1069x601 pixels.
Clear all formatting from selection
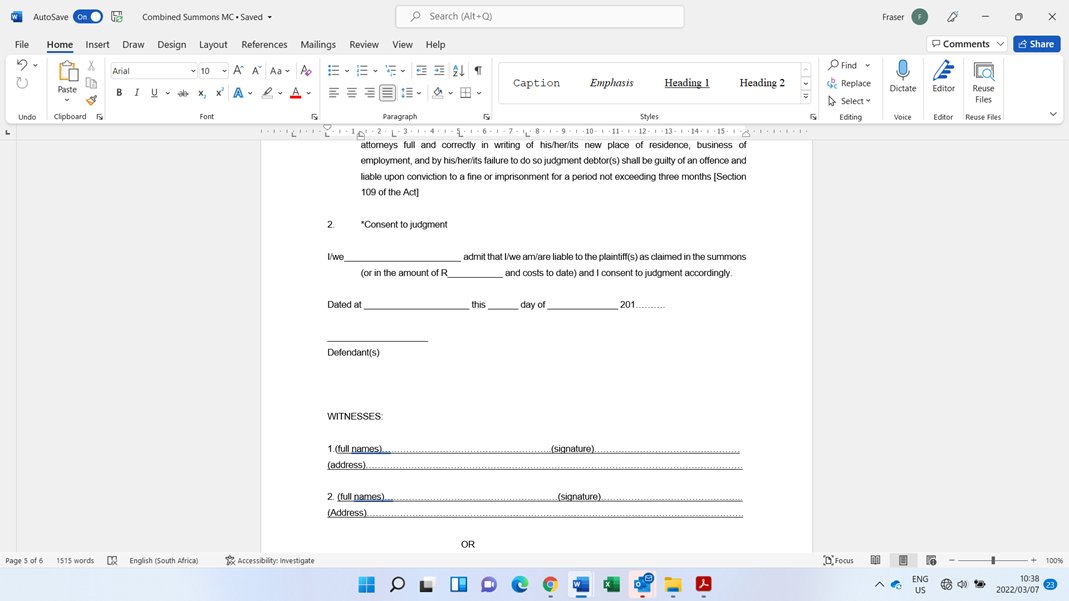(x=306, y=71)
